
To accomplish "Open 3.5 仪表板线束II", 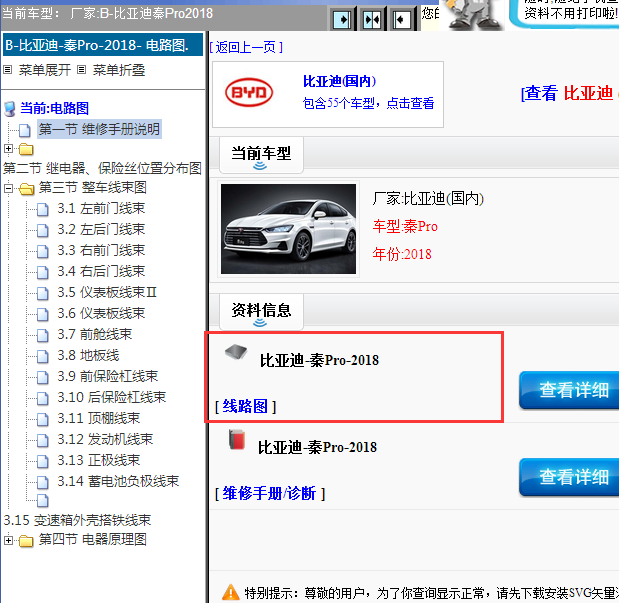I will (x=107, y=293).
